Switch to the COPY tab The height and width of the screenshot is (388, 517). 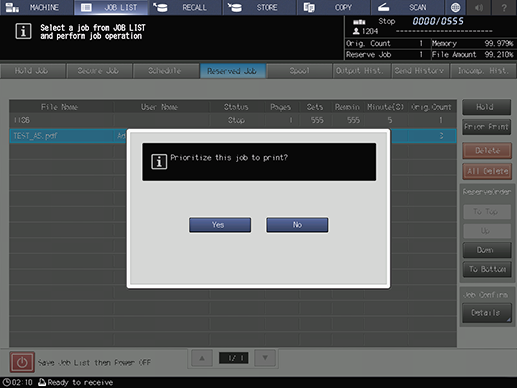click(334, 7)
